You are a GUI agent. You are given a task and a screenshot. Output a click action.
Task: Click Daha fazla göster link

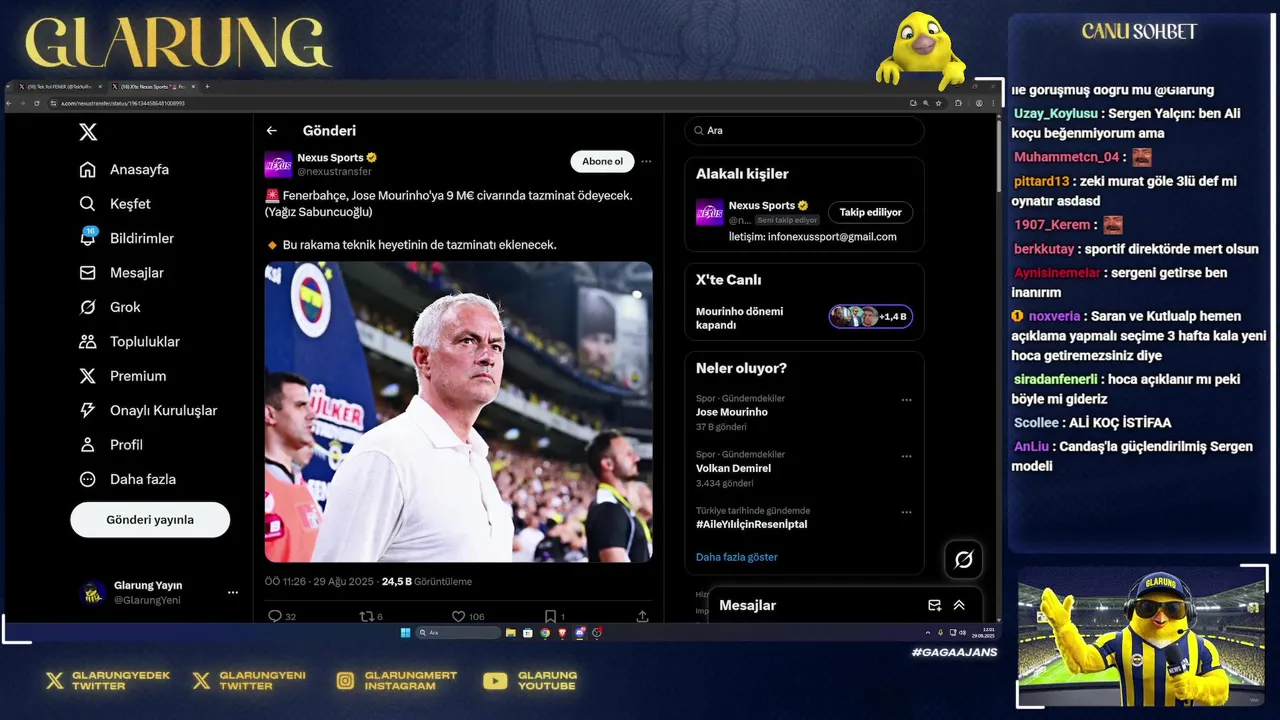[736, 557]
